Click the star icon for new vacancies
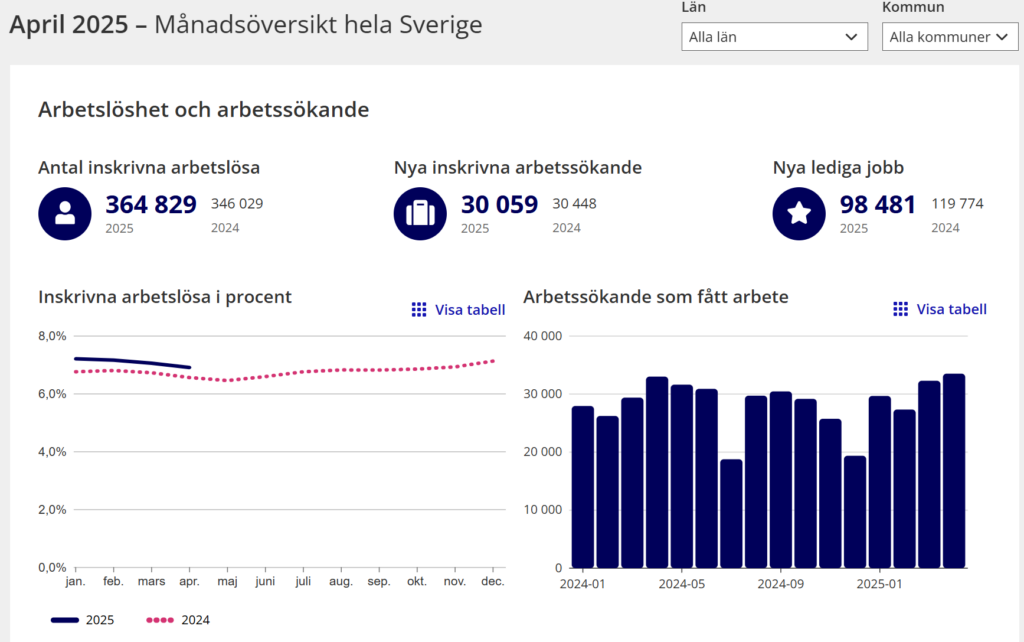Screen dimensions: 1024x642 800,213
